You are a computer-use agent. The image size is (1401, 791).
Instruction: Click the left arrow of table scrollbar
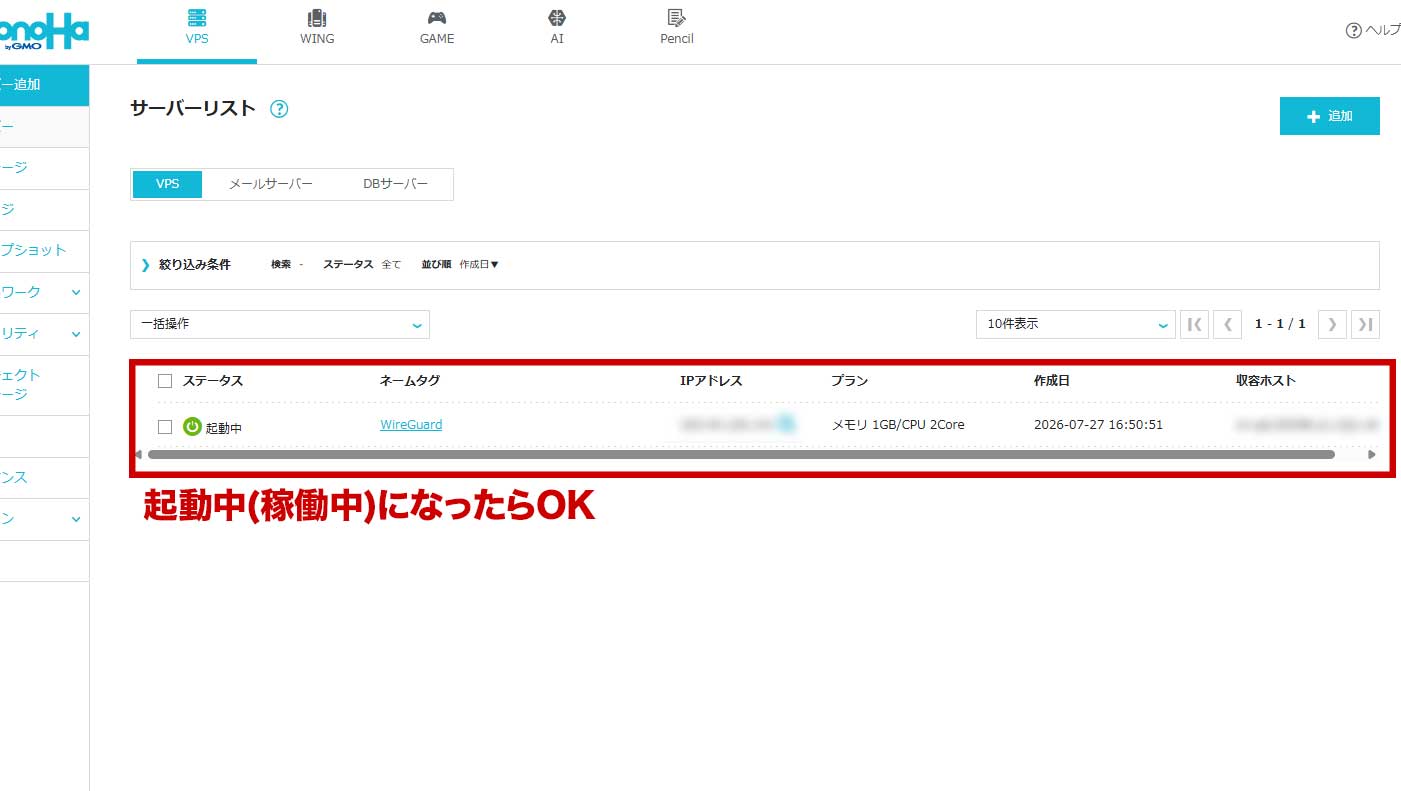tap(139, 454)
